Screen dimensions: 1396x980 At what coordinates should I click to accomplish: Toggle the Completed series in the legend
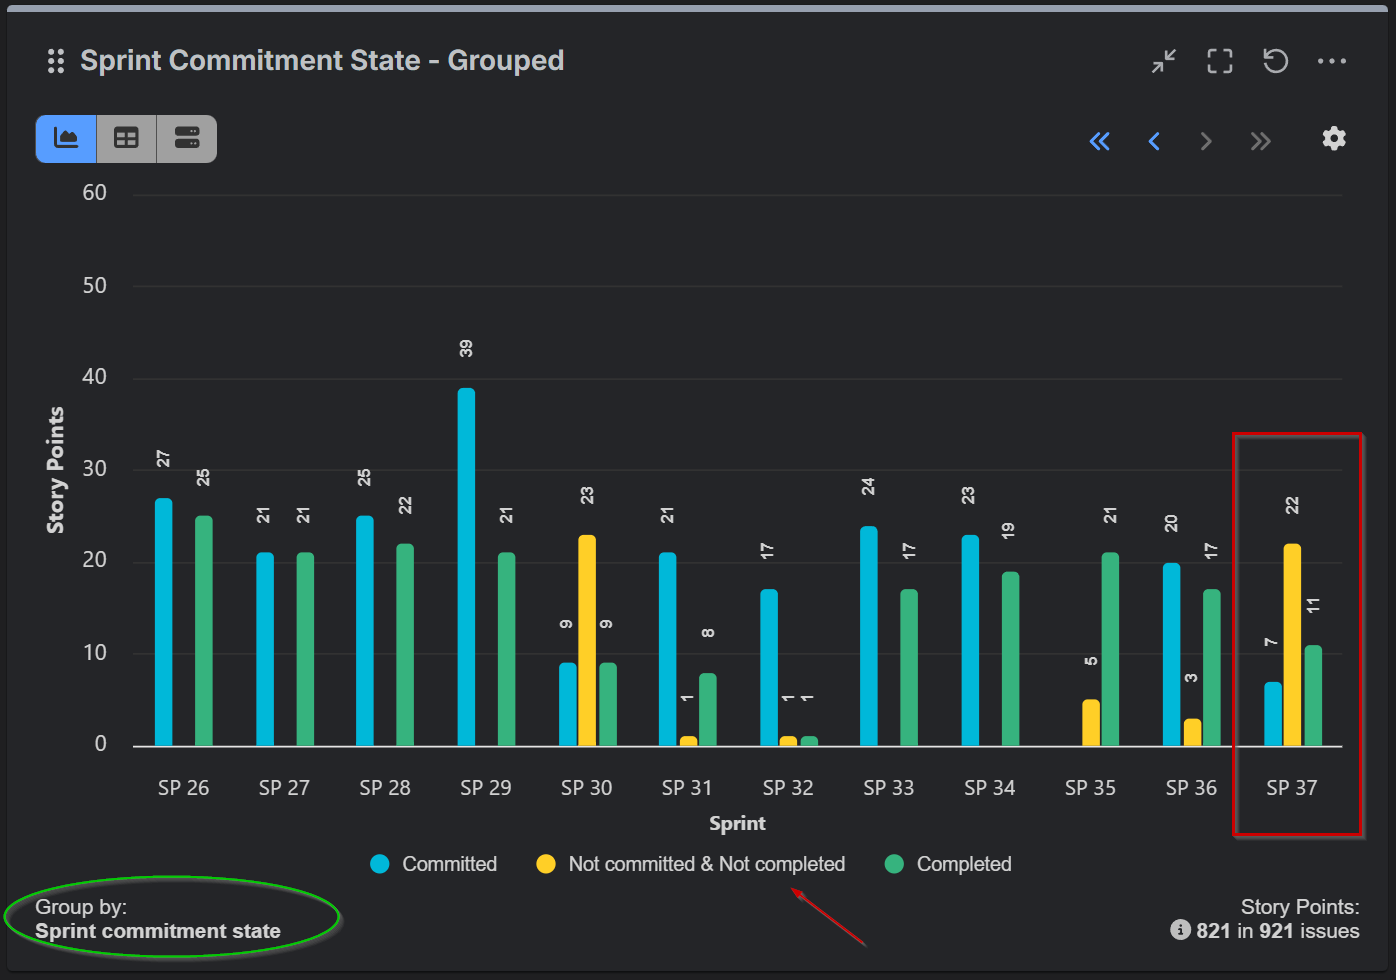(x=948, y=864)
